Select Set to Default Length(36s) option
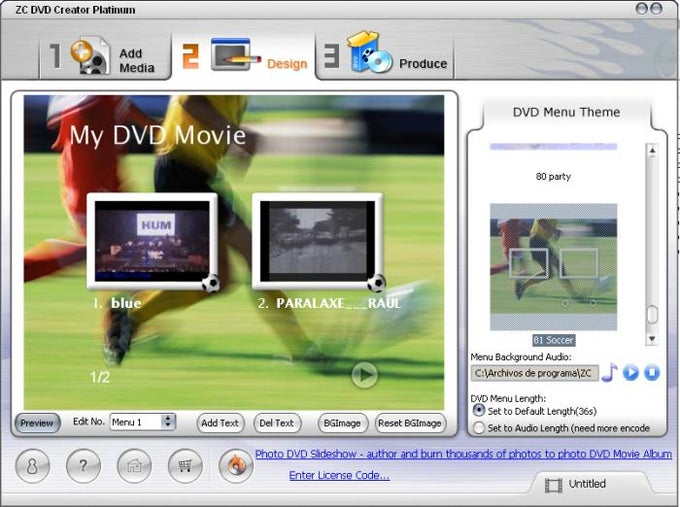Image resolution: width=680 pixels, height=507 pixels. [479, 410]
